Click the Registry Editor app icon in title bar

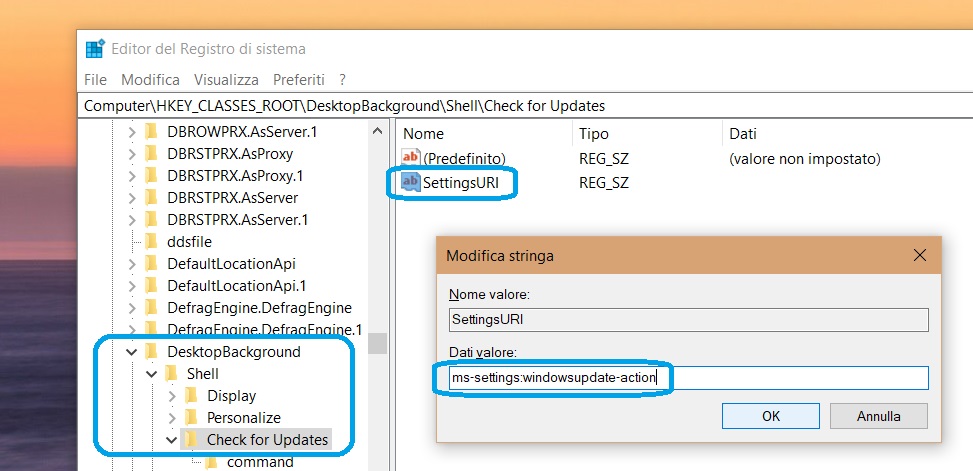(x=96, y=49)
